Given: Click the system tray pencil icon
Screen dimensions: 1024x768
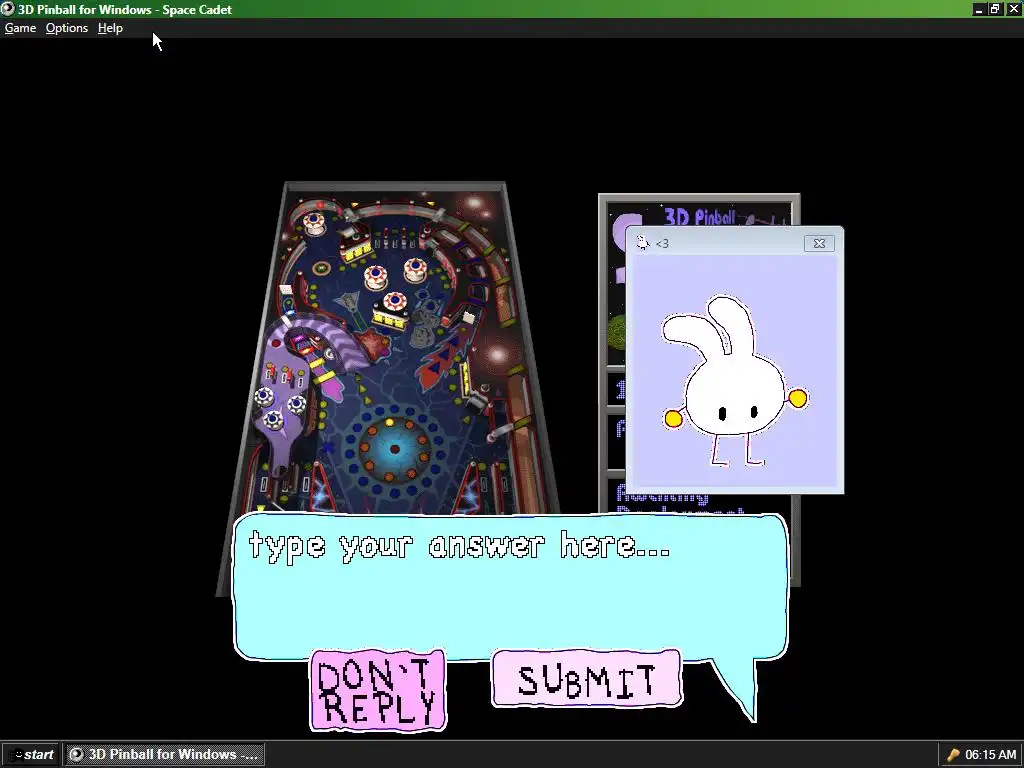Looking at the screenshot, I should tap(952, 755).
